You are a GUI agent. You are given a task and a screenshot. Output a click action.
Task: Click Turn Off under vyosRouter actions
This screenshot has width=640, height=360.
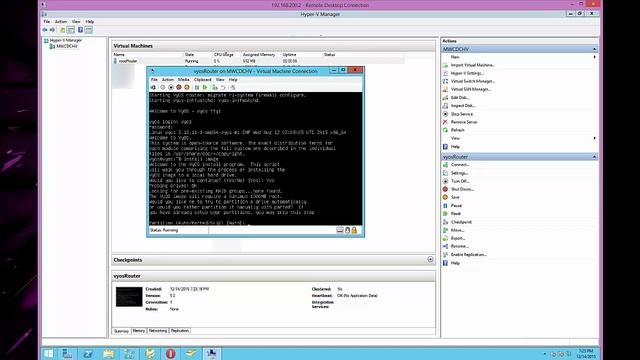[460, 181]
